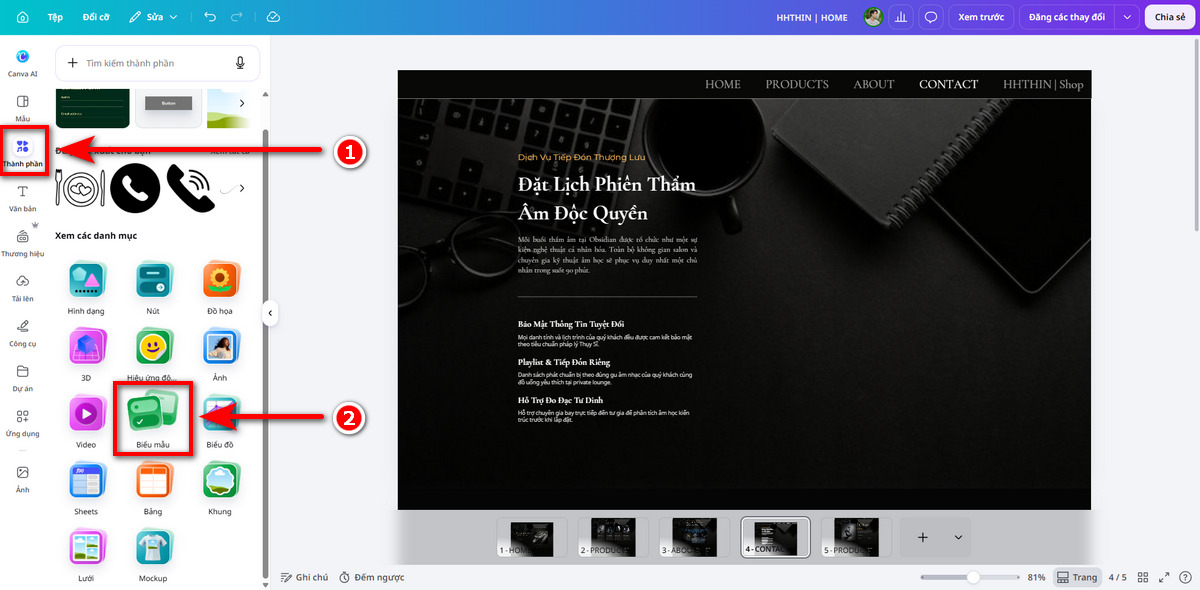This screenshot has height=590, width=1200.
Task: Open the Biểu mẫu forms category
Action: click(x=152, y=422)
